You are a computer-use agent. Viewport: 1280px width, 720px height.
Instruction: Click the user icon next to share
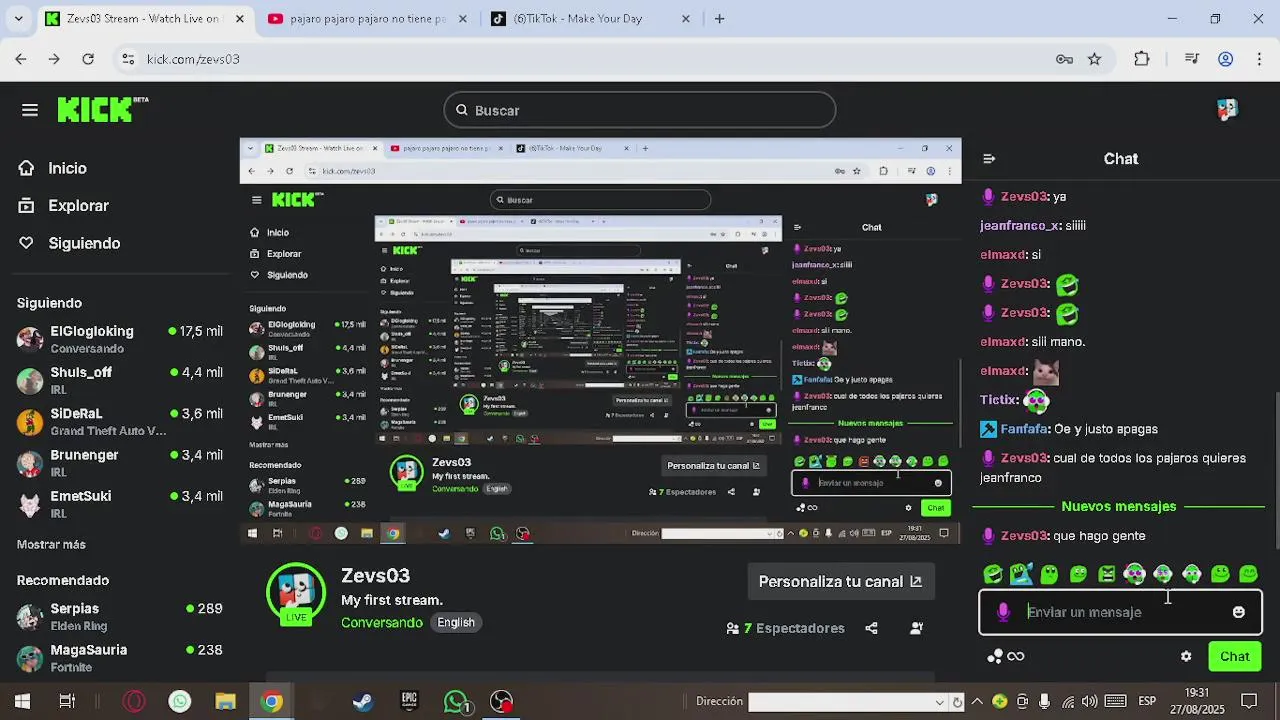pos(916,628)
